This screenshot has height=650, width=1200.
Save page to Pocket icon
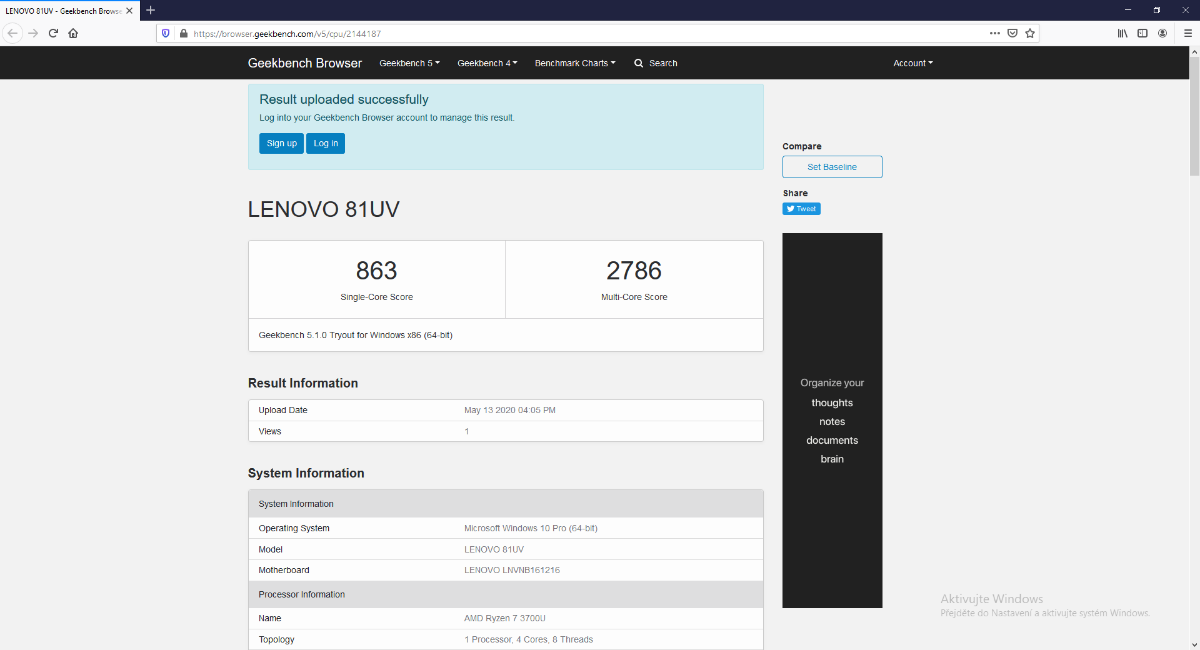(1012, 33)
